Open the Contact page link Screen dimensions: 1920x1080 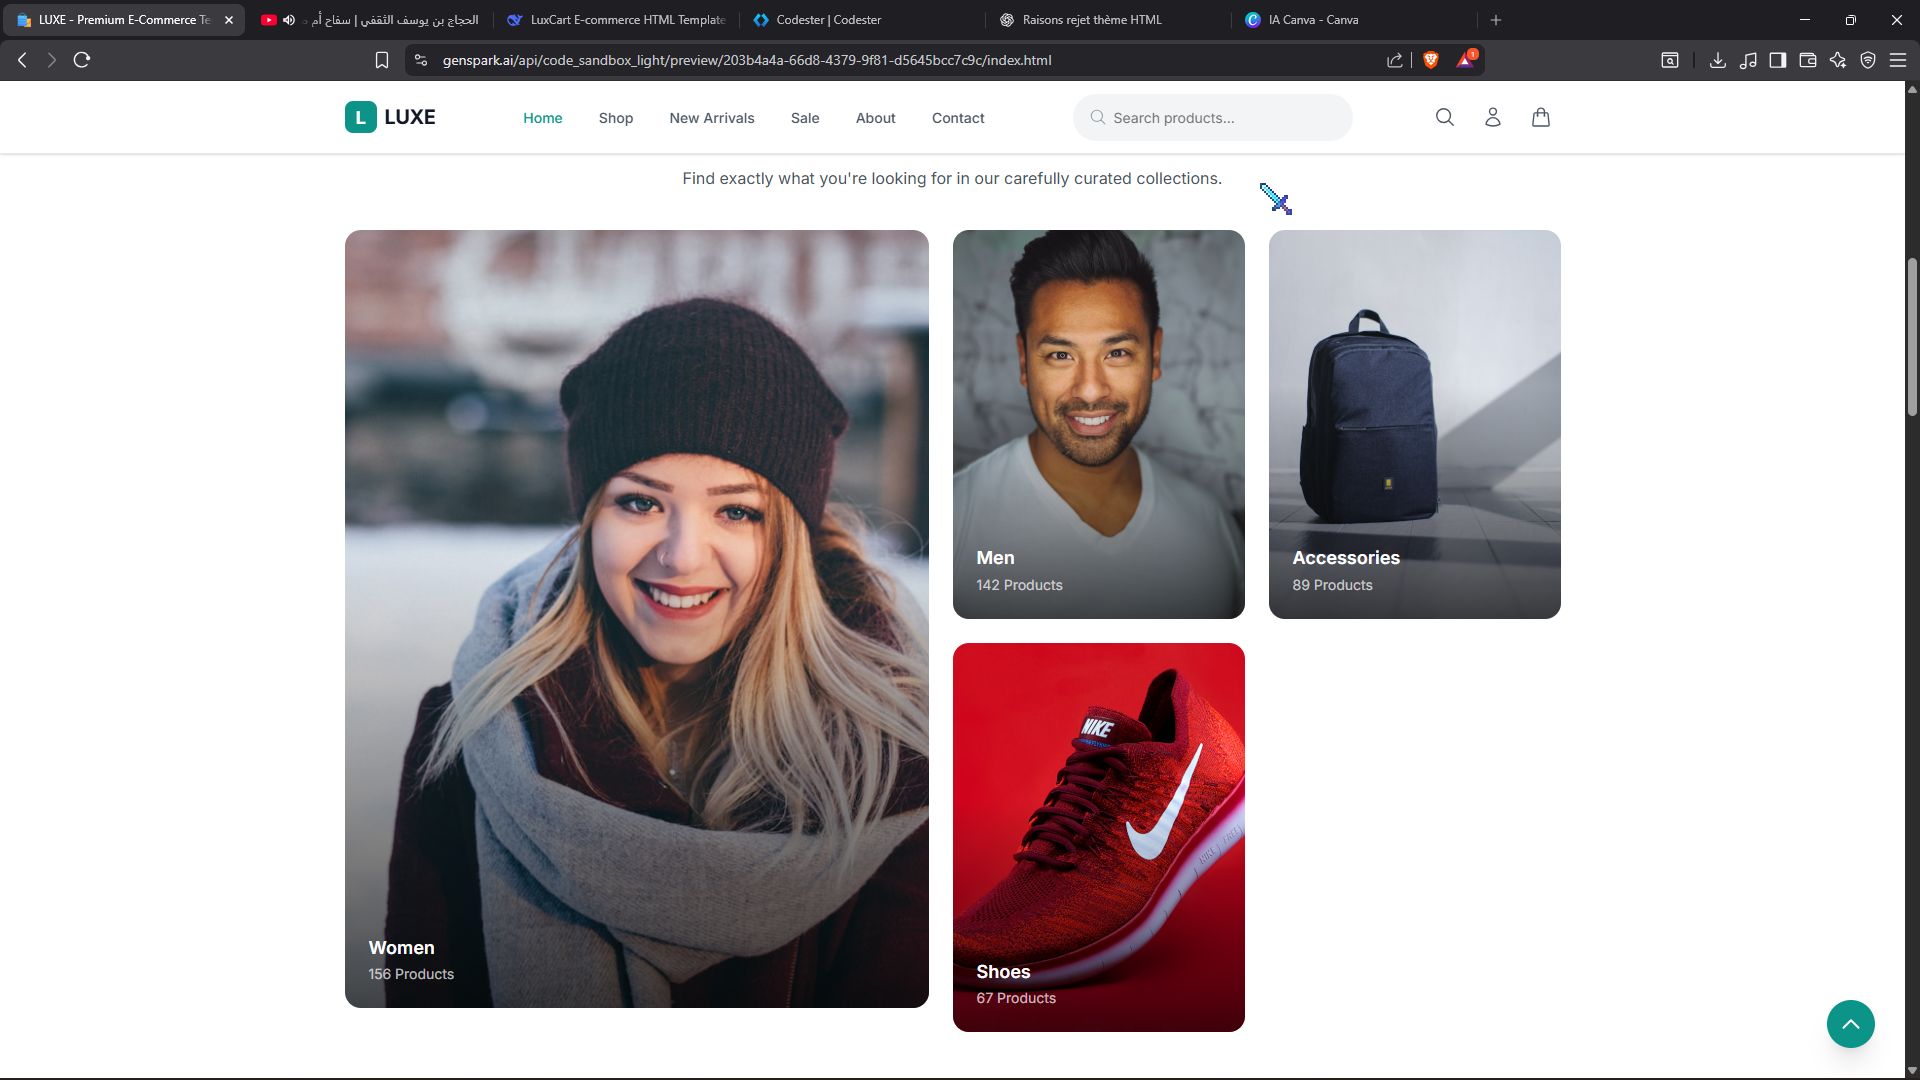click(957, 118)
